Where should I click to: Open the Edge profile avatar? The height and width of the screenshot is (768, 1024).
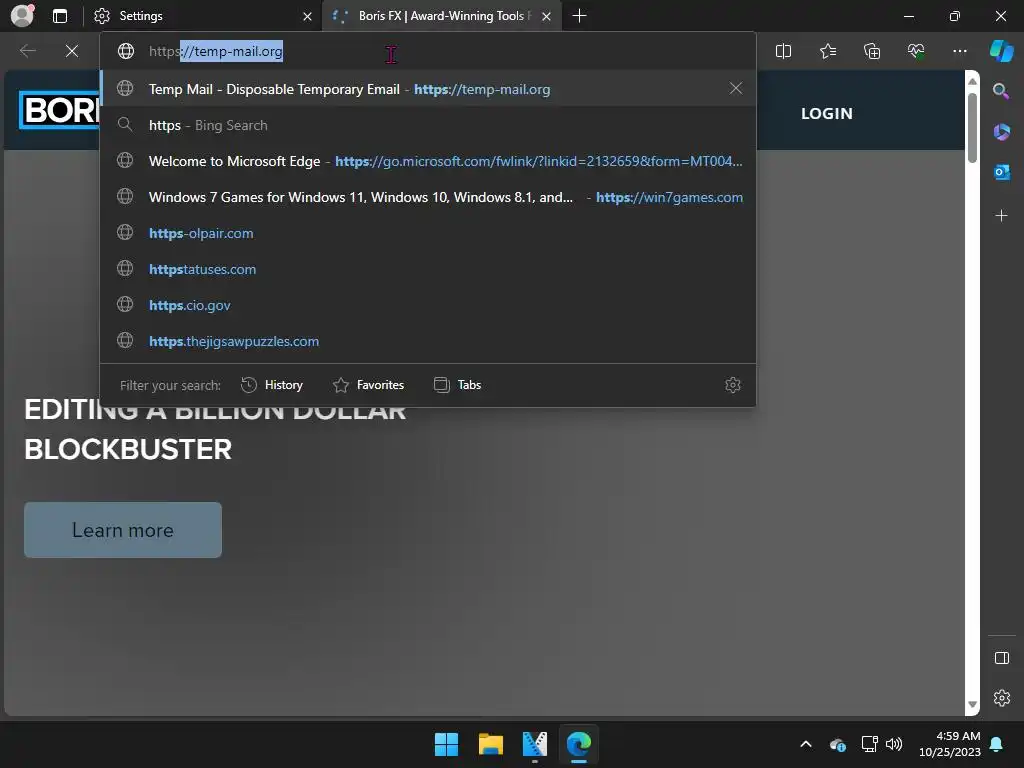pos(22,16)
